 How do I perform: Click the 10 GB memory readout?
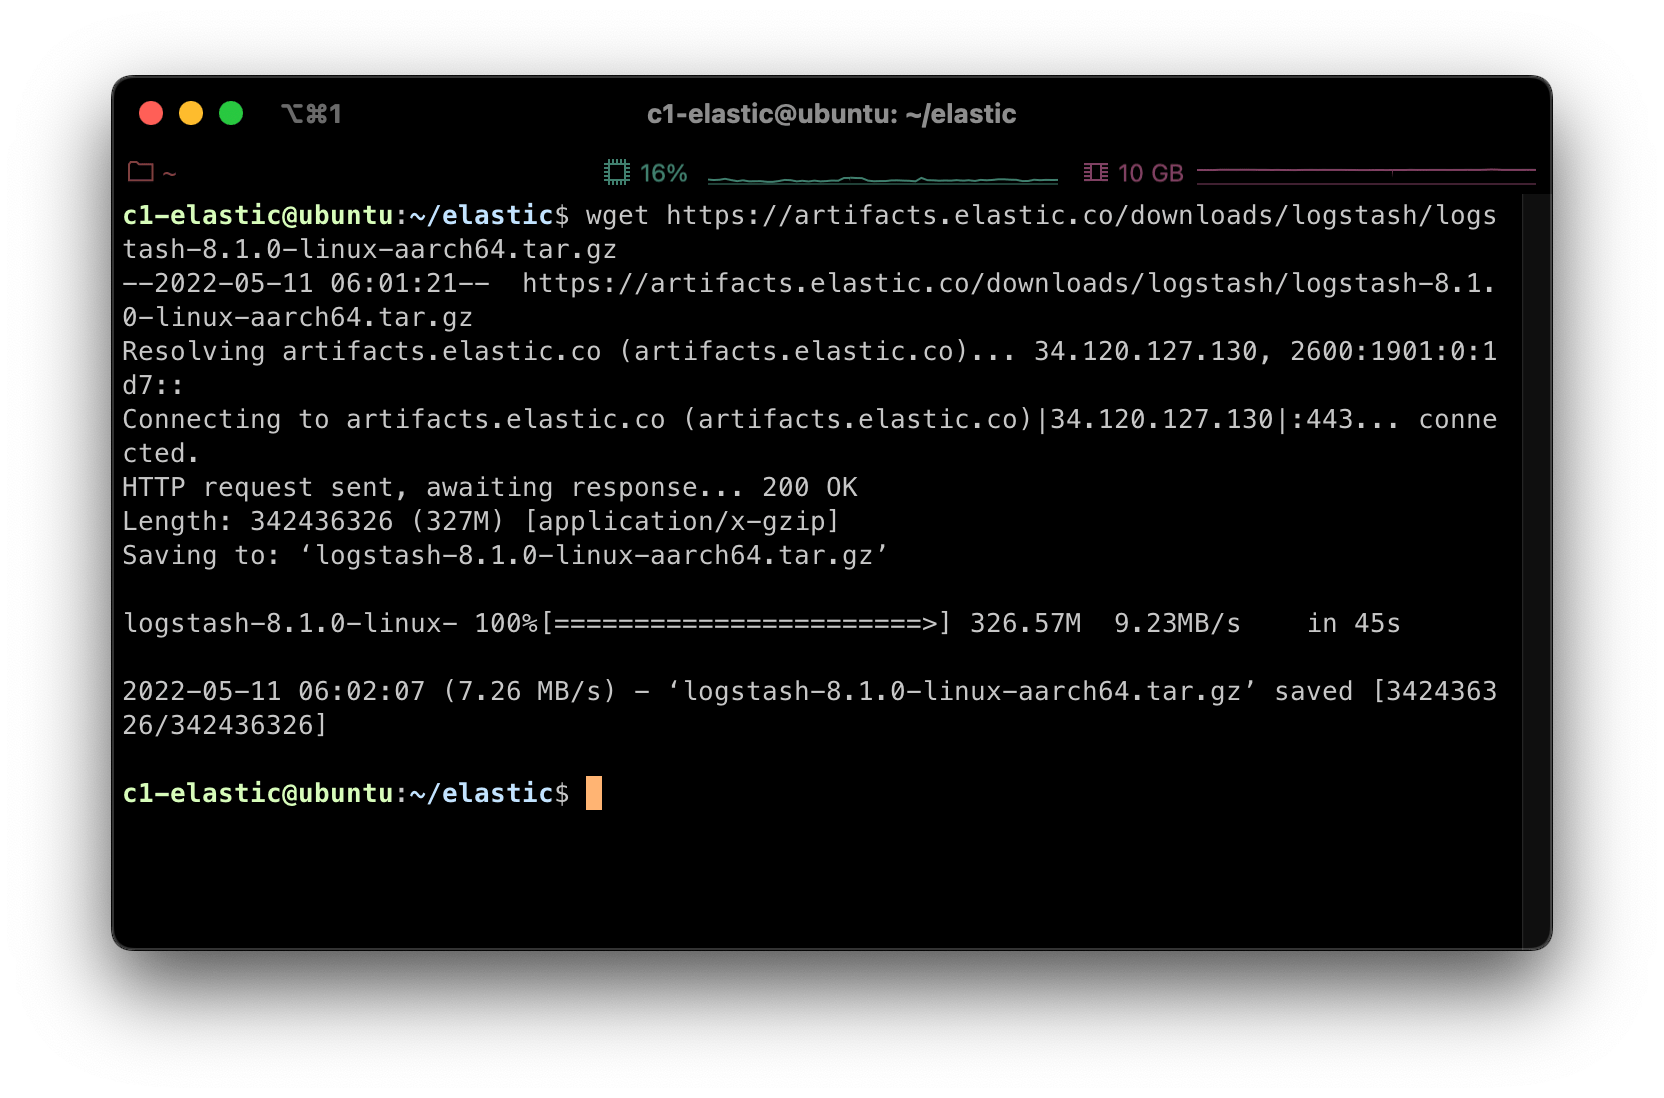[1150, 172]
